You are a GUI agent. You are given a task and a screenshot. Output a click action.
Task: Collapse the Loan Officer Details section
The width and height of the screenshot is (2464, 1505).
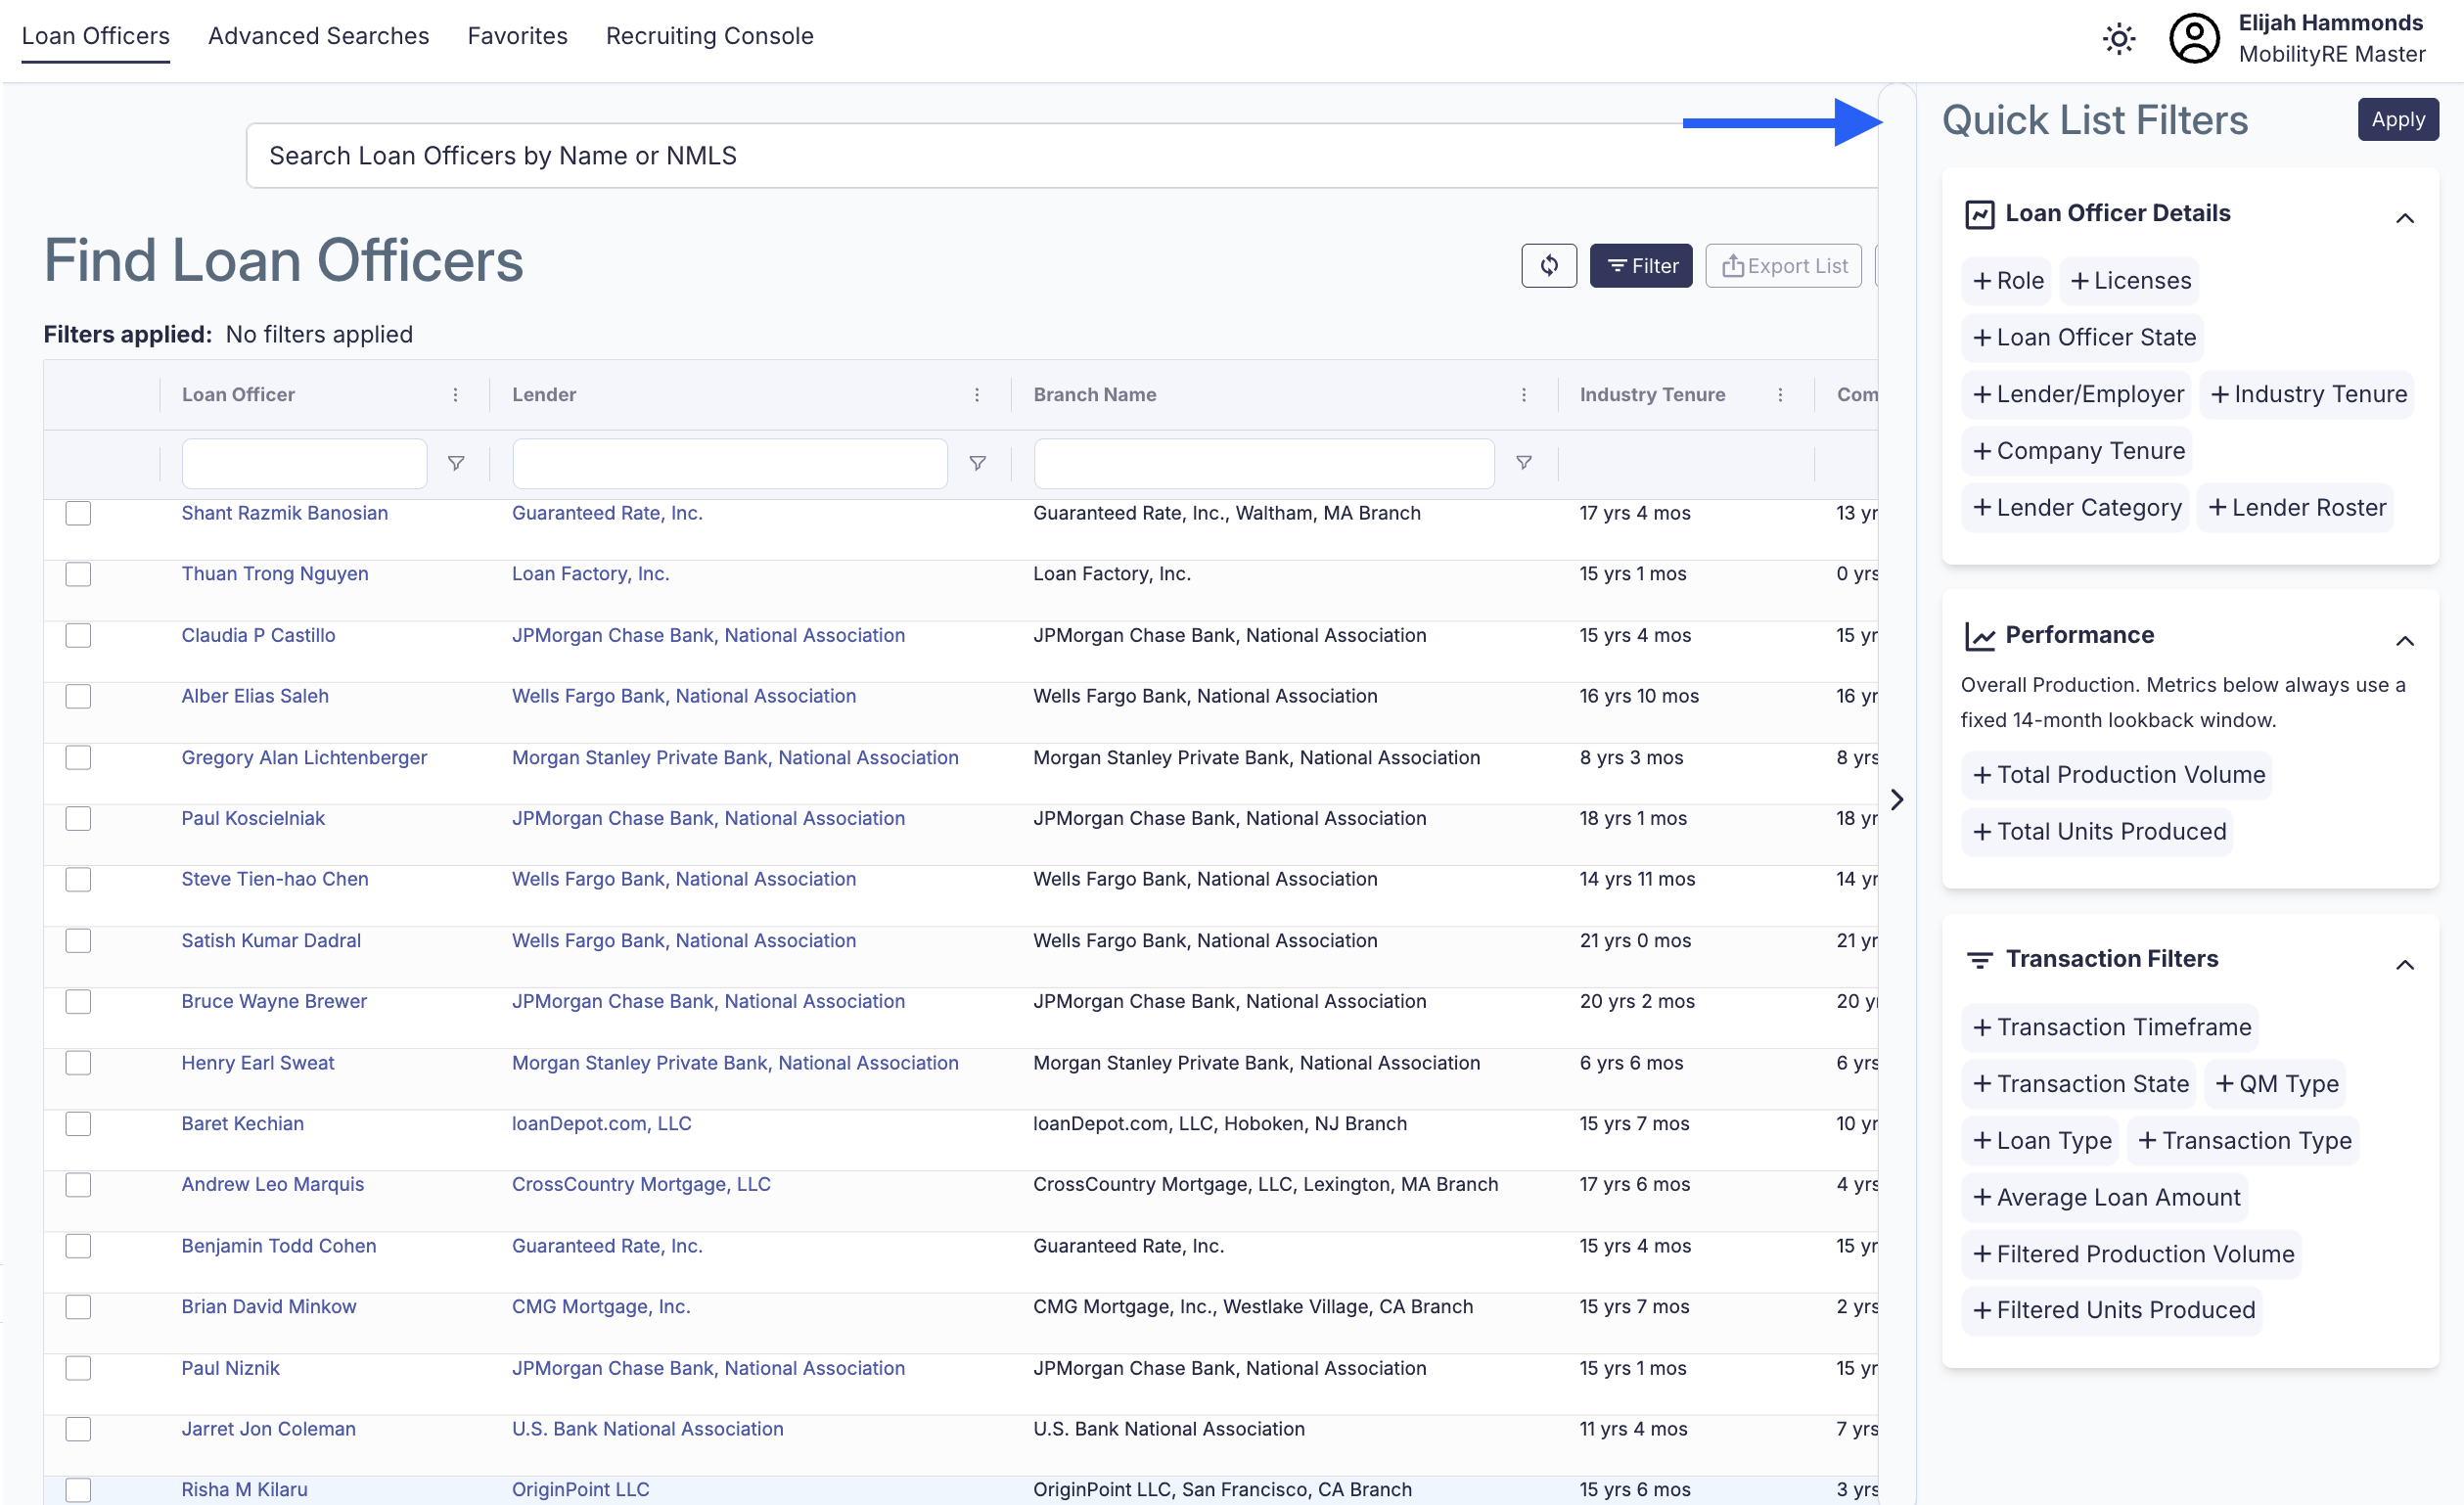point(2405,218)
